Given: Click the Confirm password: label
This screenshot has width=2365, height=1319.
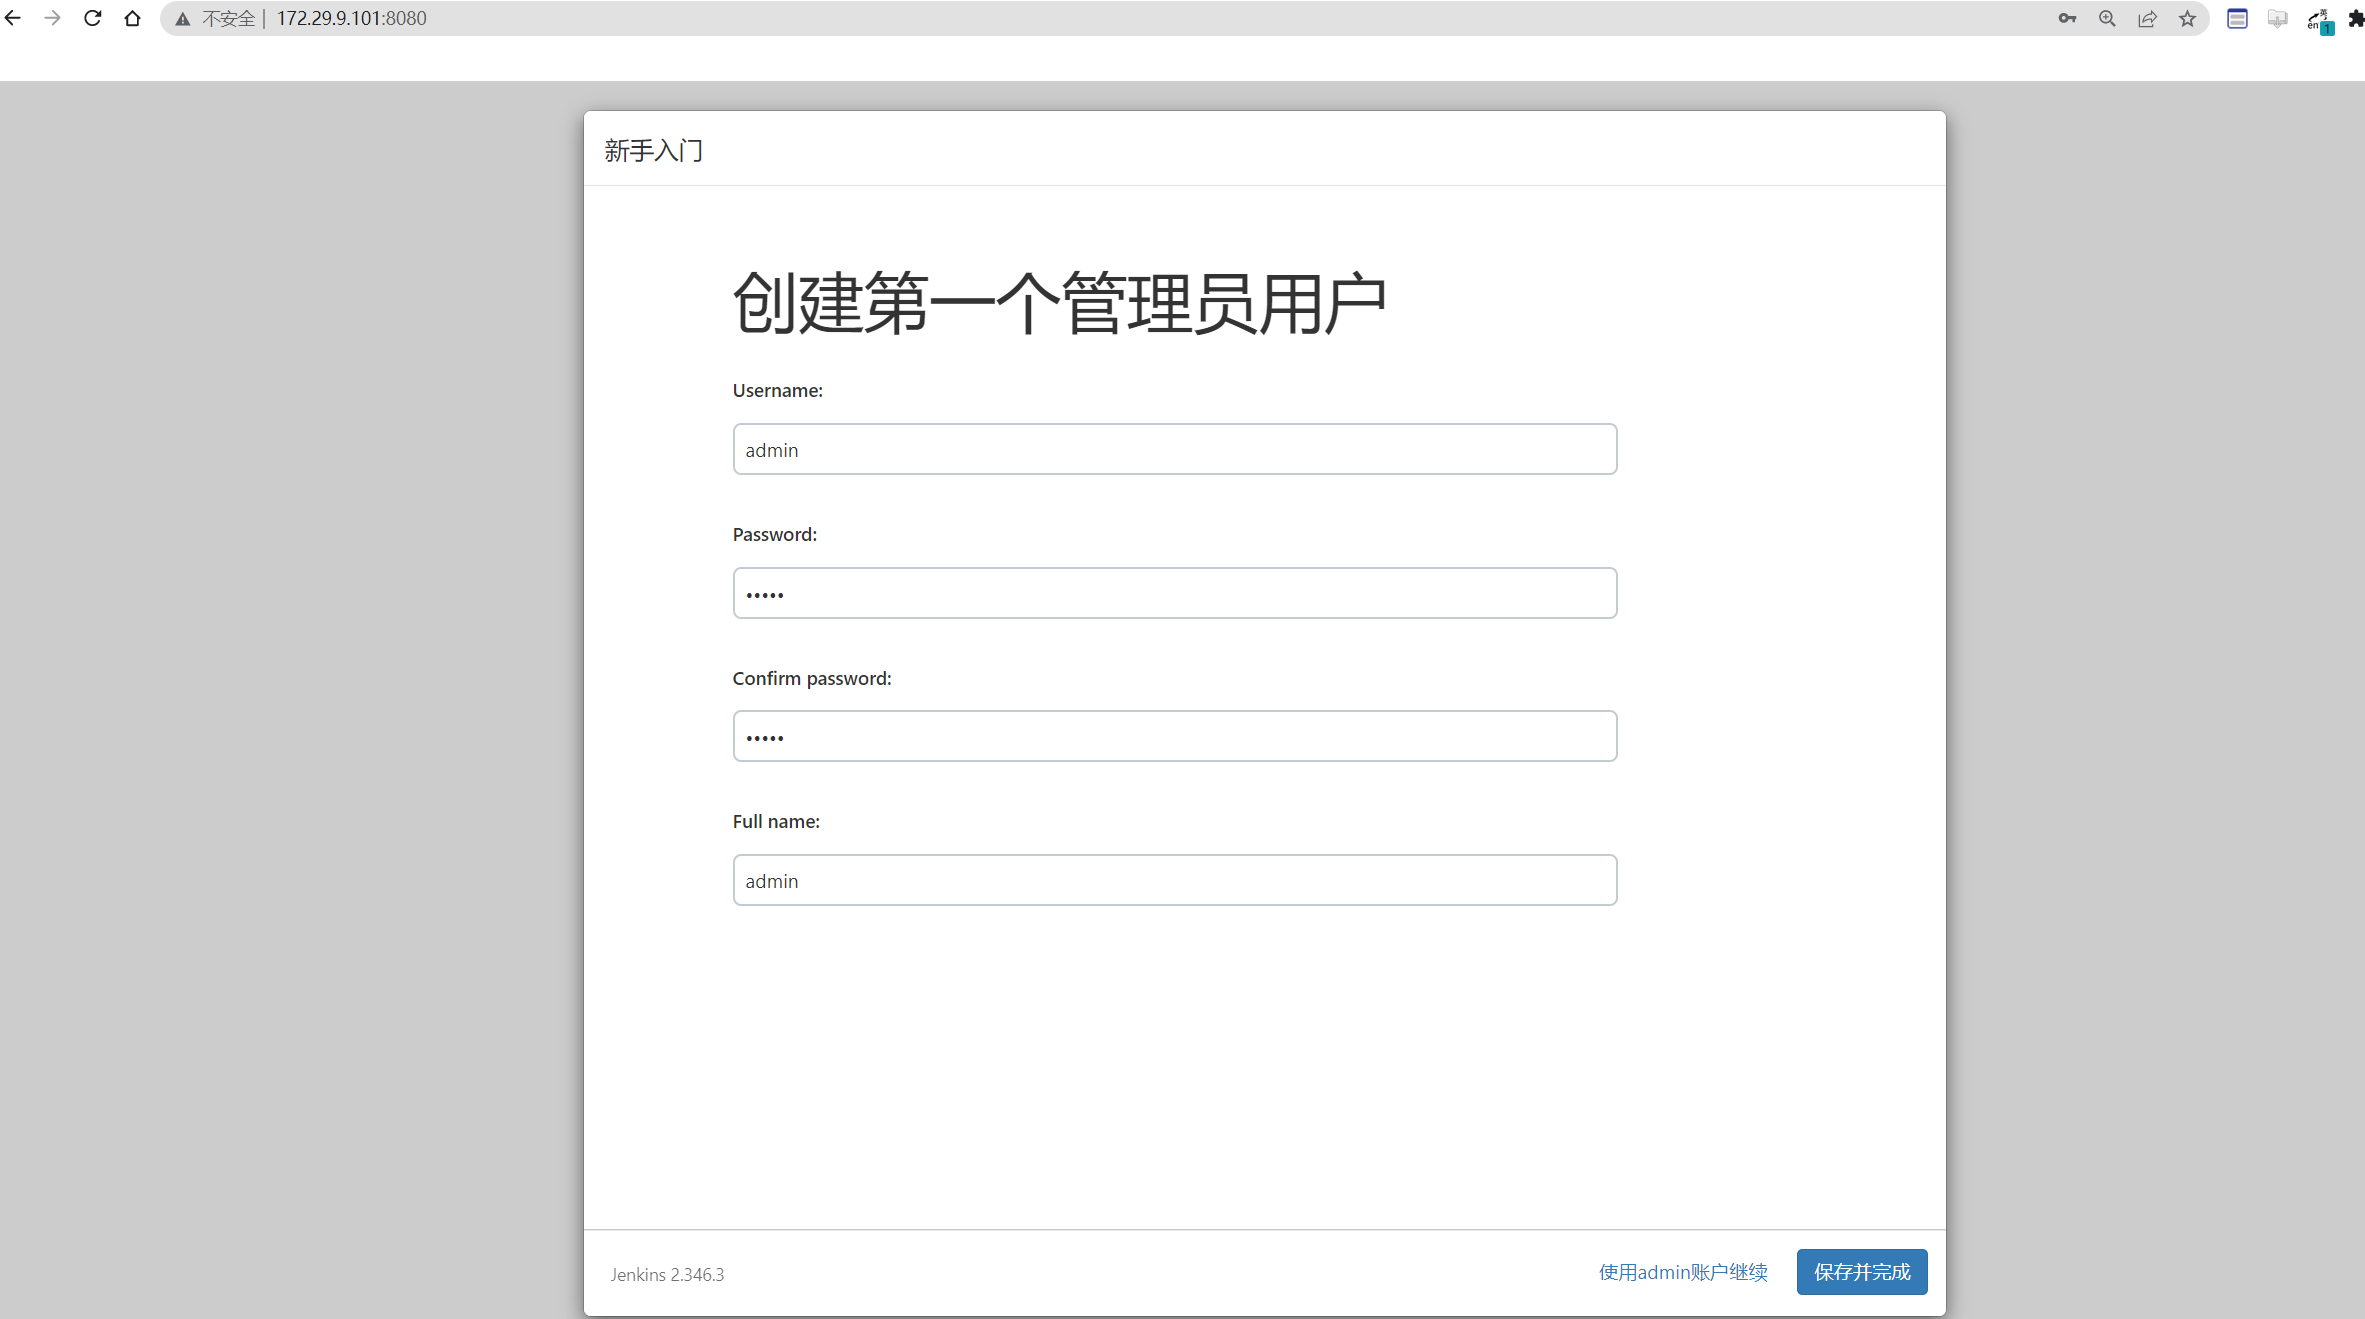Looking at the screenshot, I should tap(811, 678).
